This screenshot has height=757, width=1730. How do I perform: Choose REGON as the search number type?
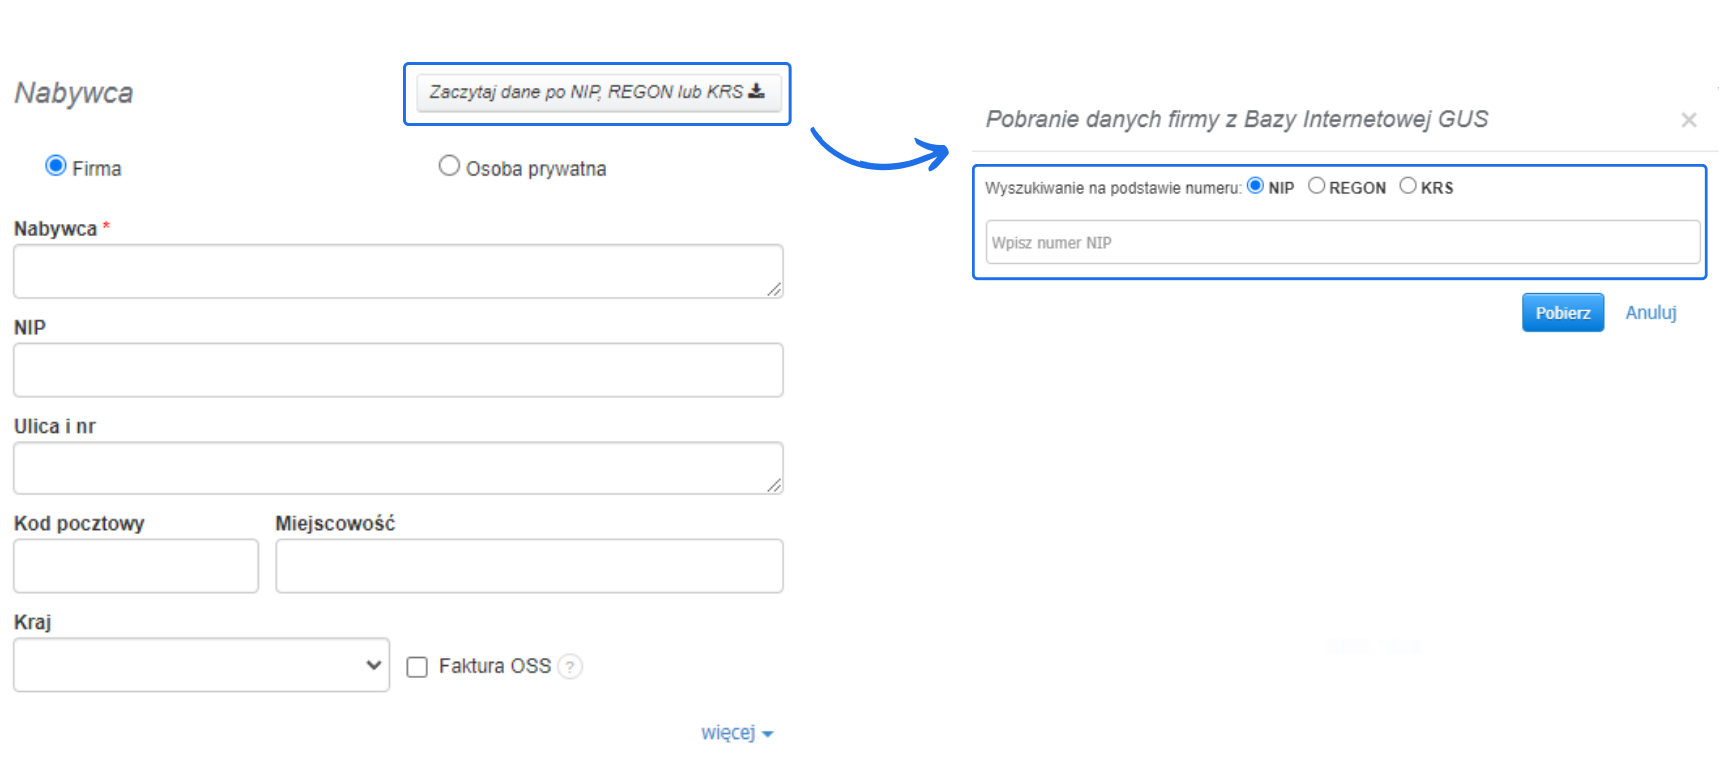(x=1316, y=186)
